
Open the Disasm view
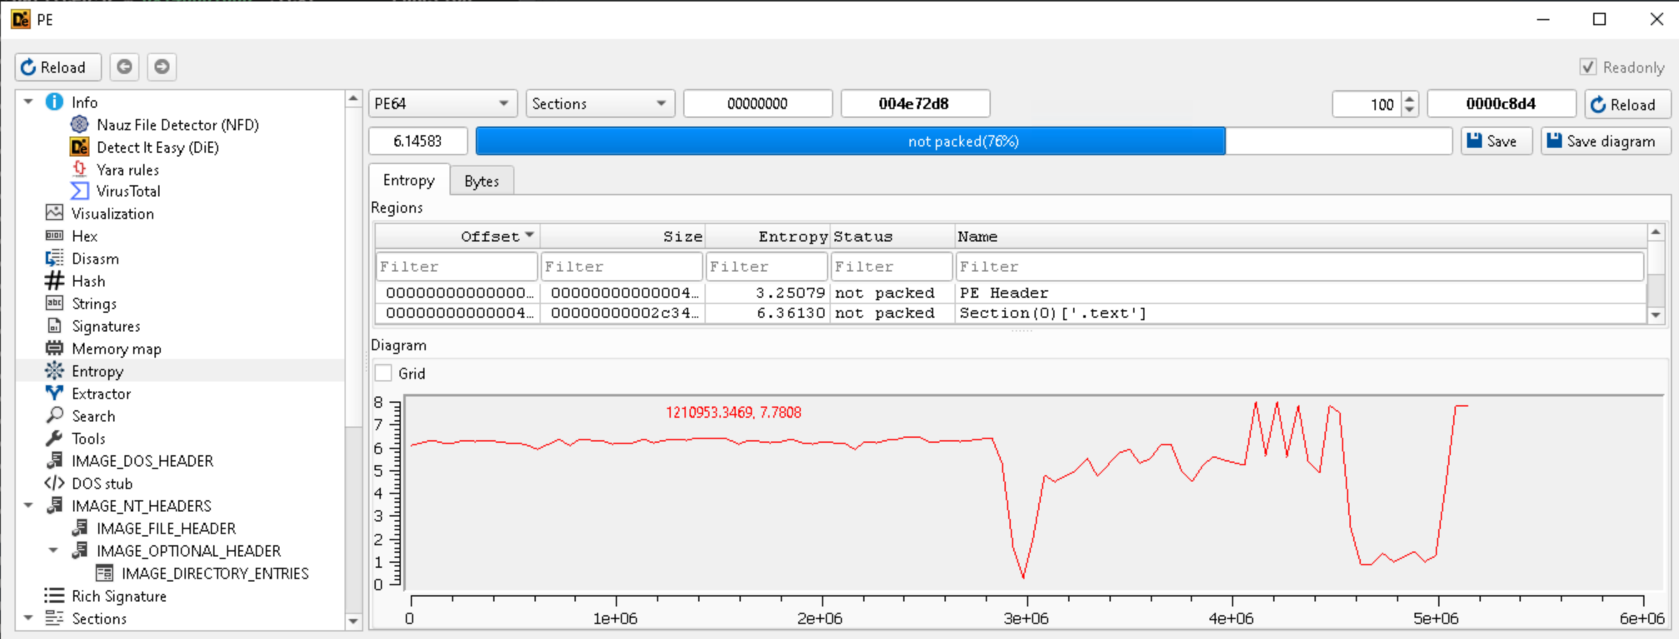coord(95,259)
